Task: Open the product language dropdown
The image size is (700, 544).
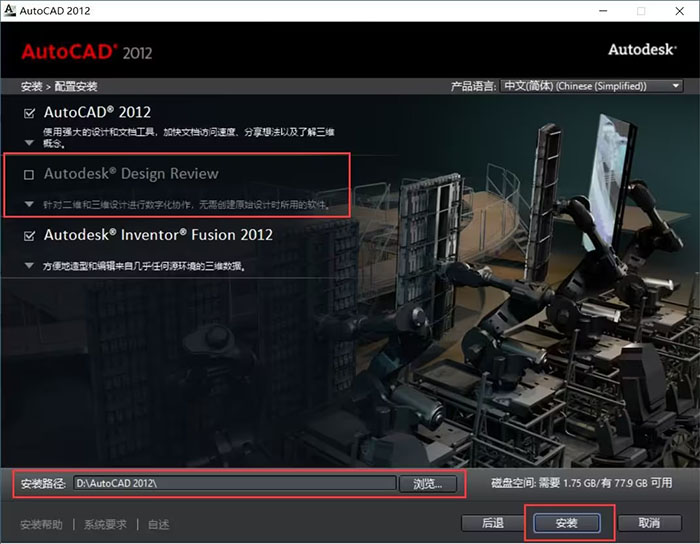Action: [592, 86]
